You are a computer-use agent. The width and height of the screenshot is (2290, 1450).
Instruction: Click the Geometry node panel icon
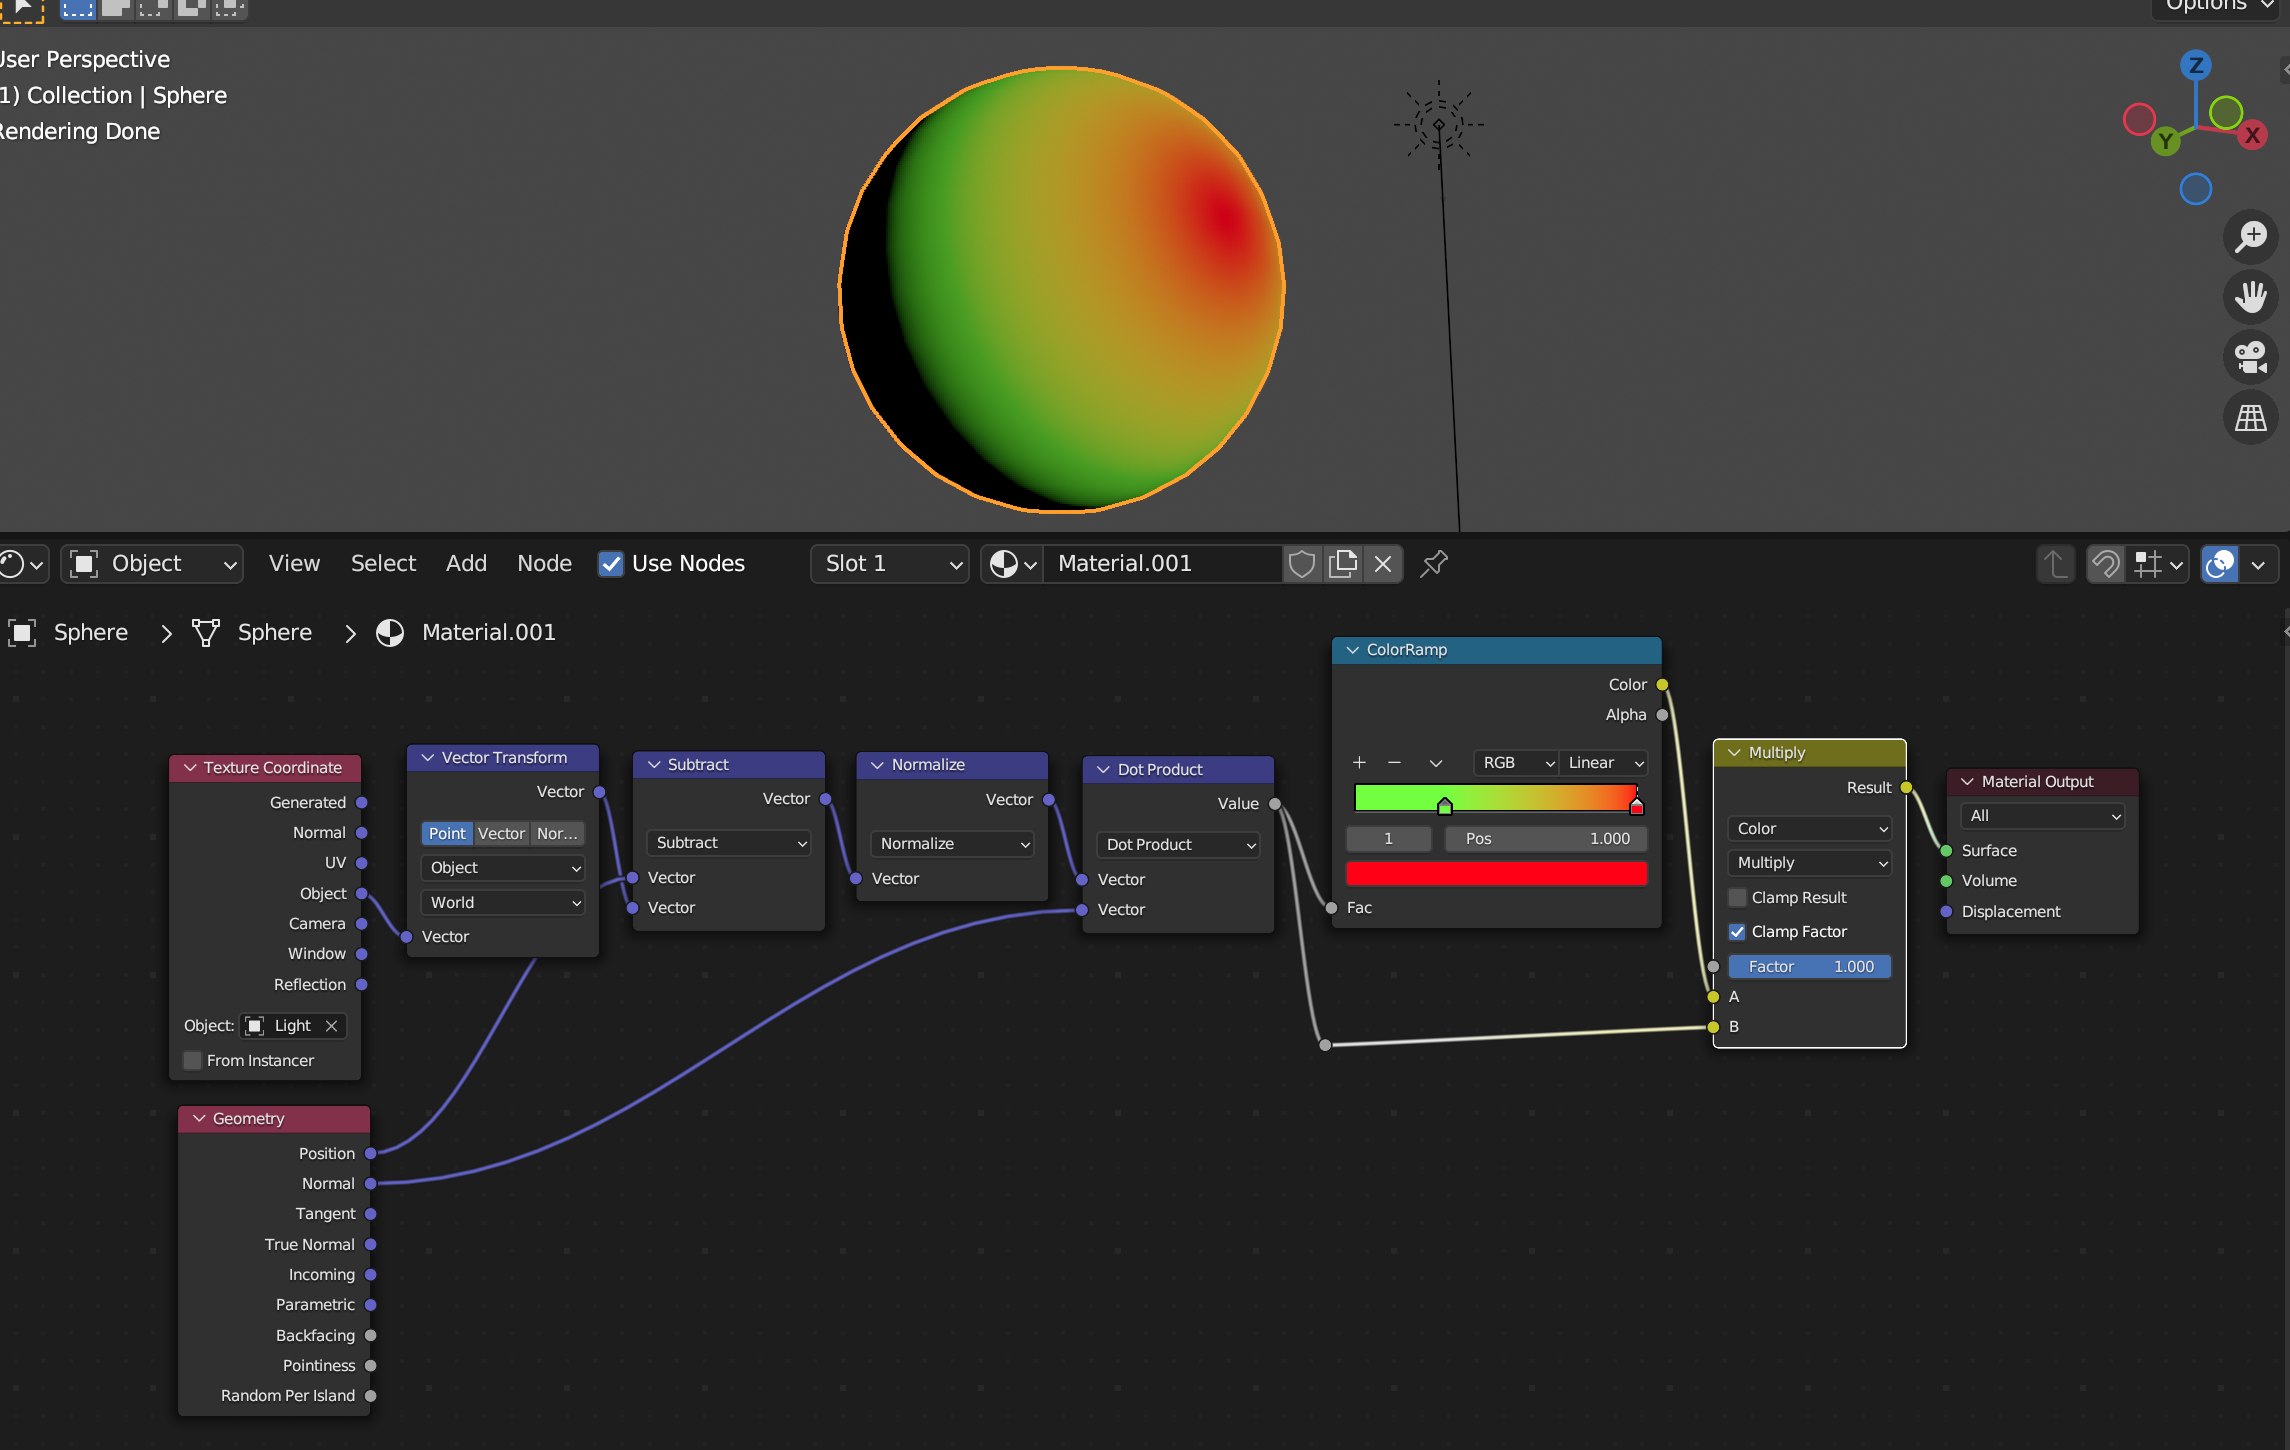click(x=200, y=1118)
